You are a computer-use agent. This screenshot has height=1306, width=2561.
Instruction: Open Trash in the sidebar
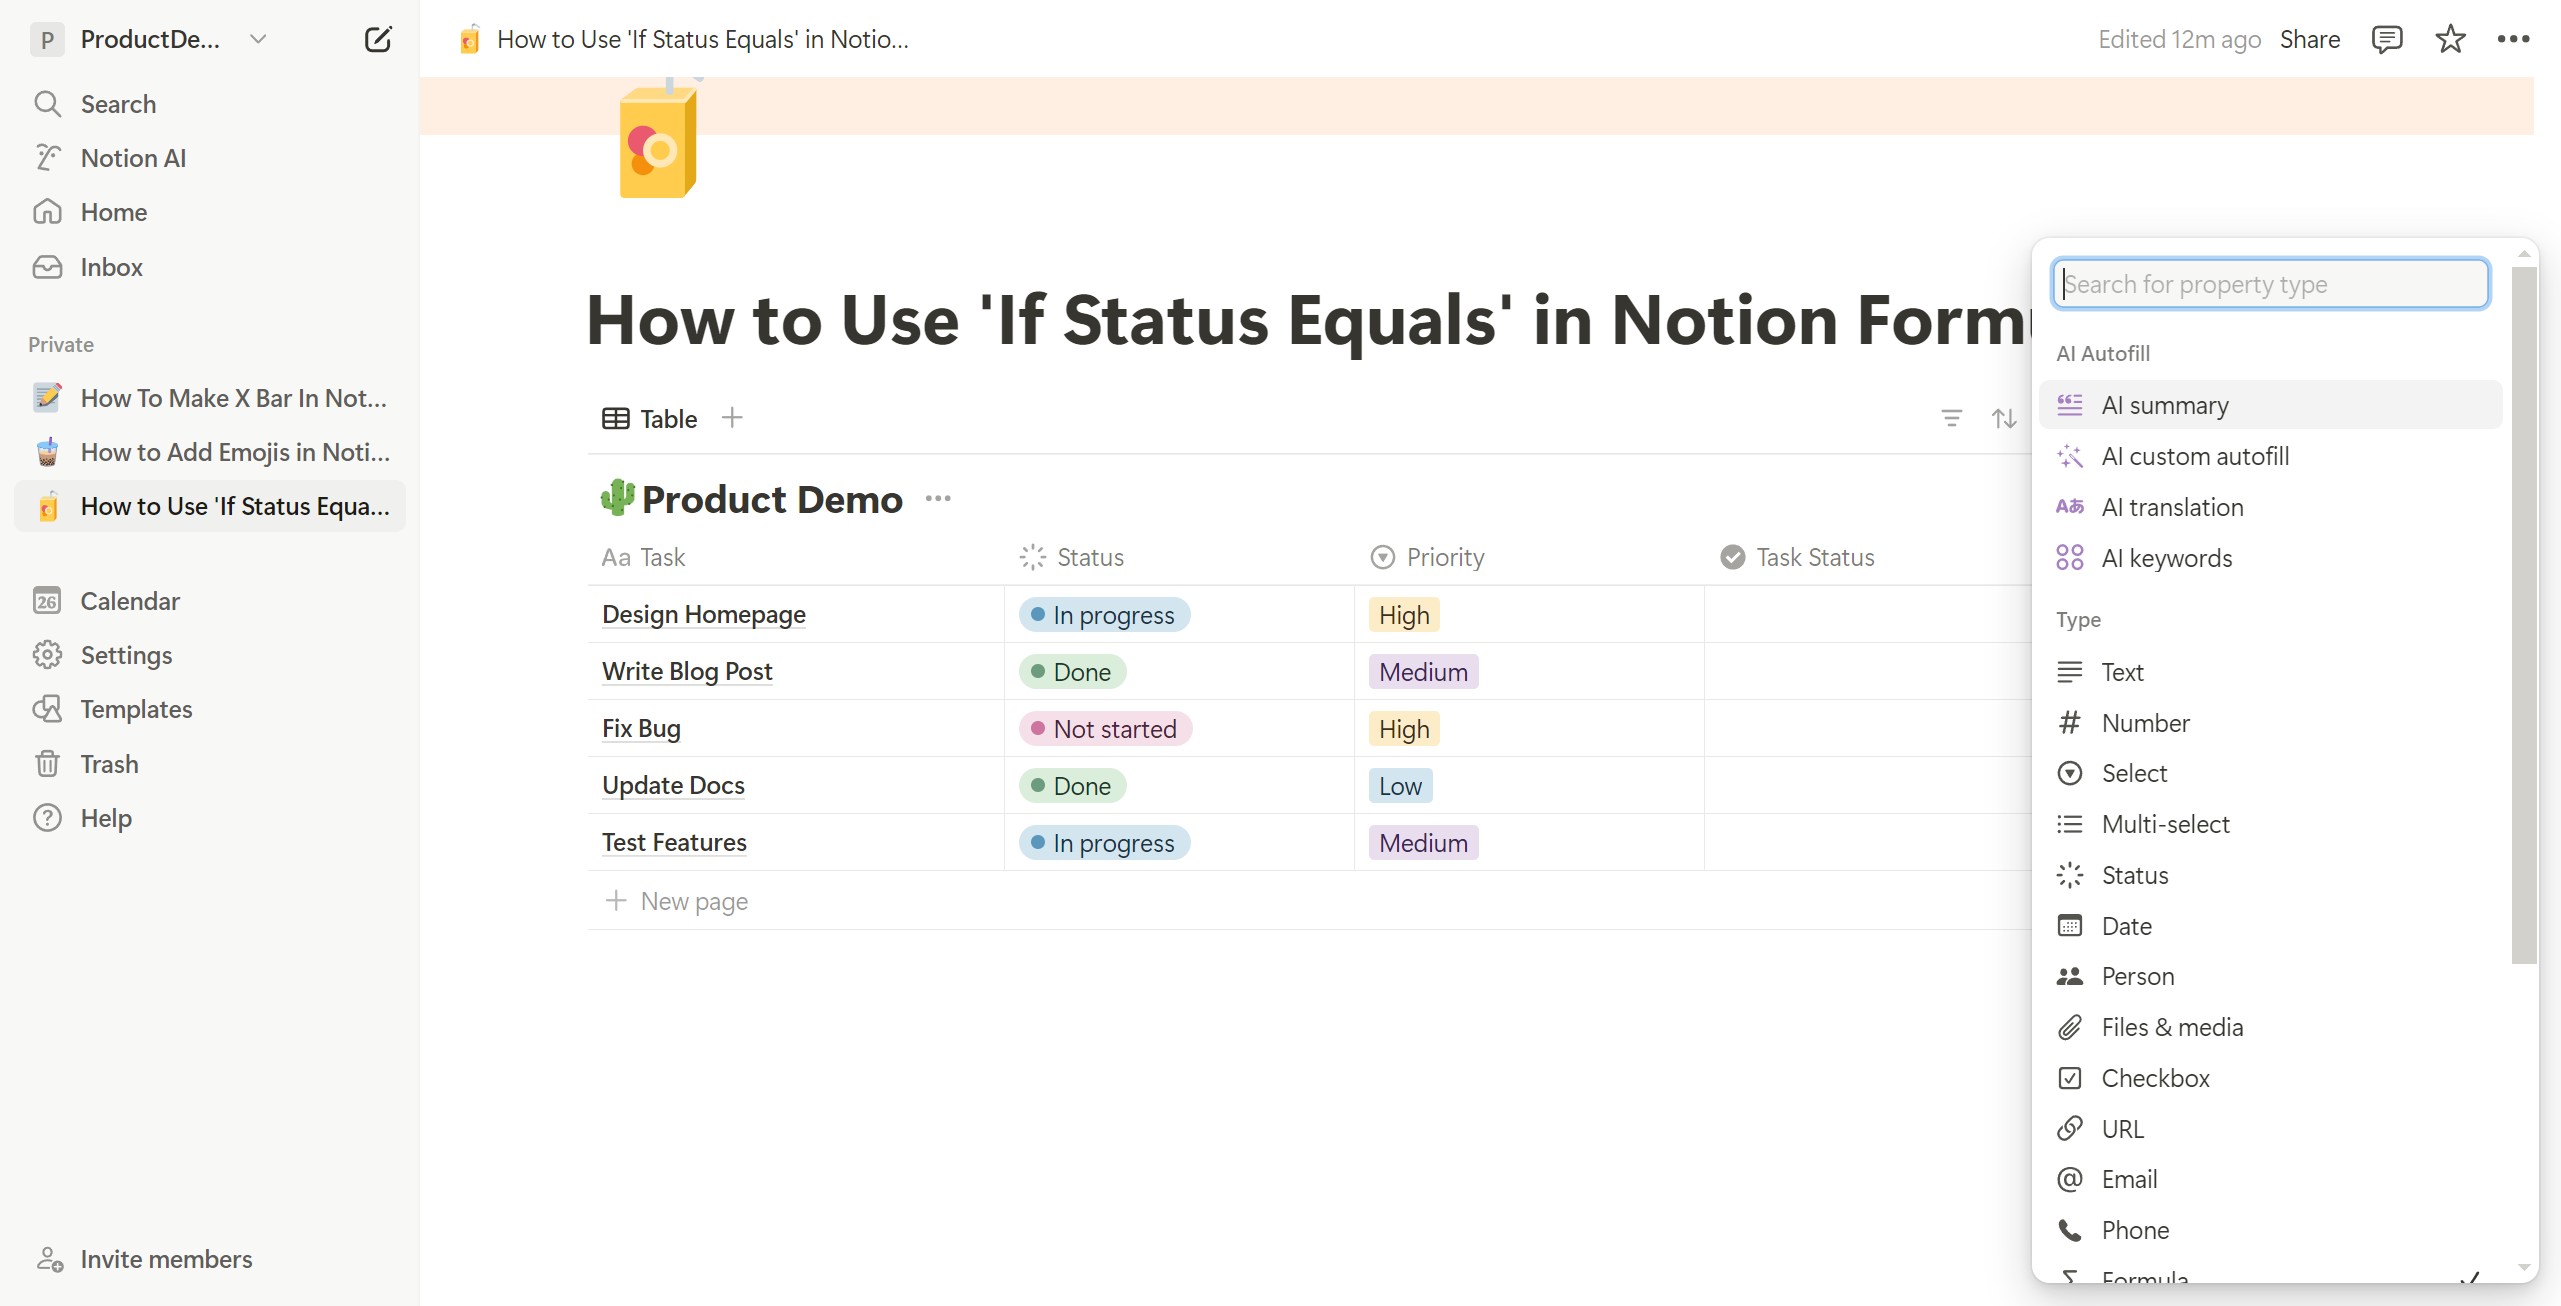pyautogui.click(x=210, y=764)
